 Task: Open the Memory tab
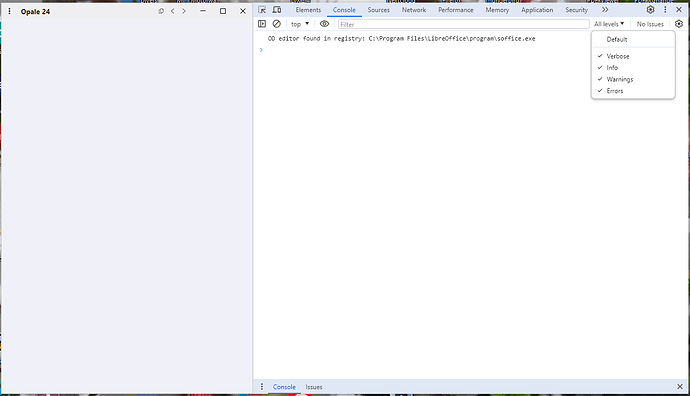pyautogui.click(x=497, y=10)
